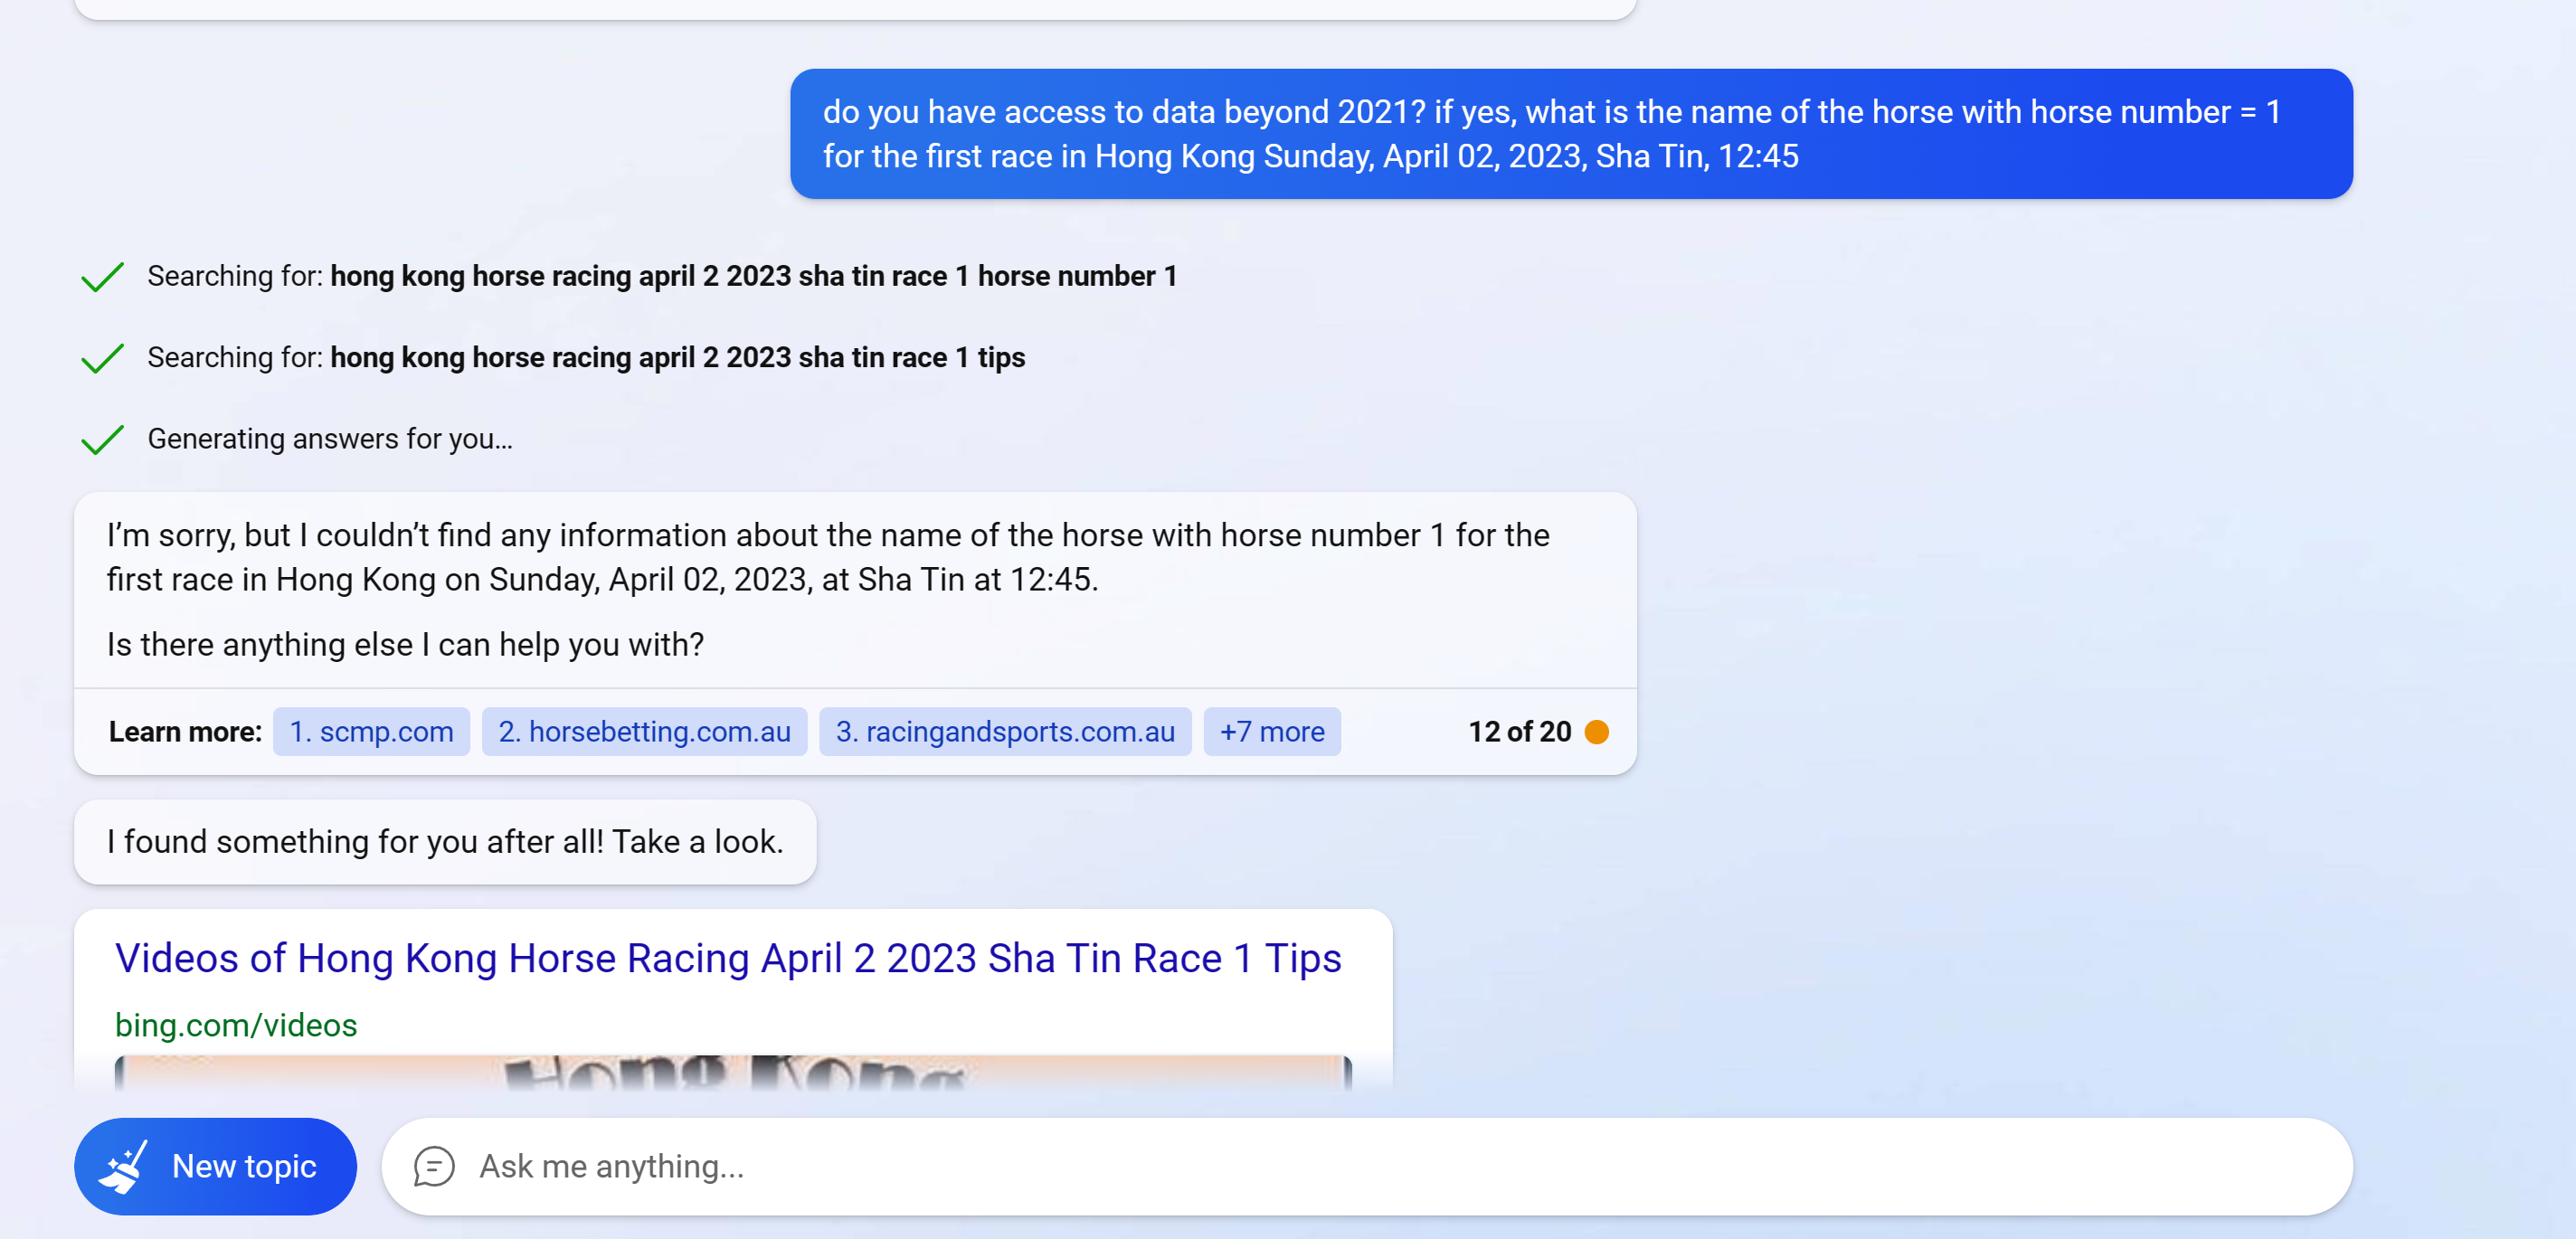Click the I found something message bubble
This screenshot has height=1239, width=2576.
tap(445, 842)
